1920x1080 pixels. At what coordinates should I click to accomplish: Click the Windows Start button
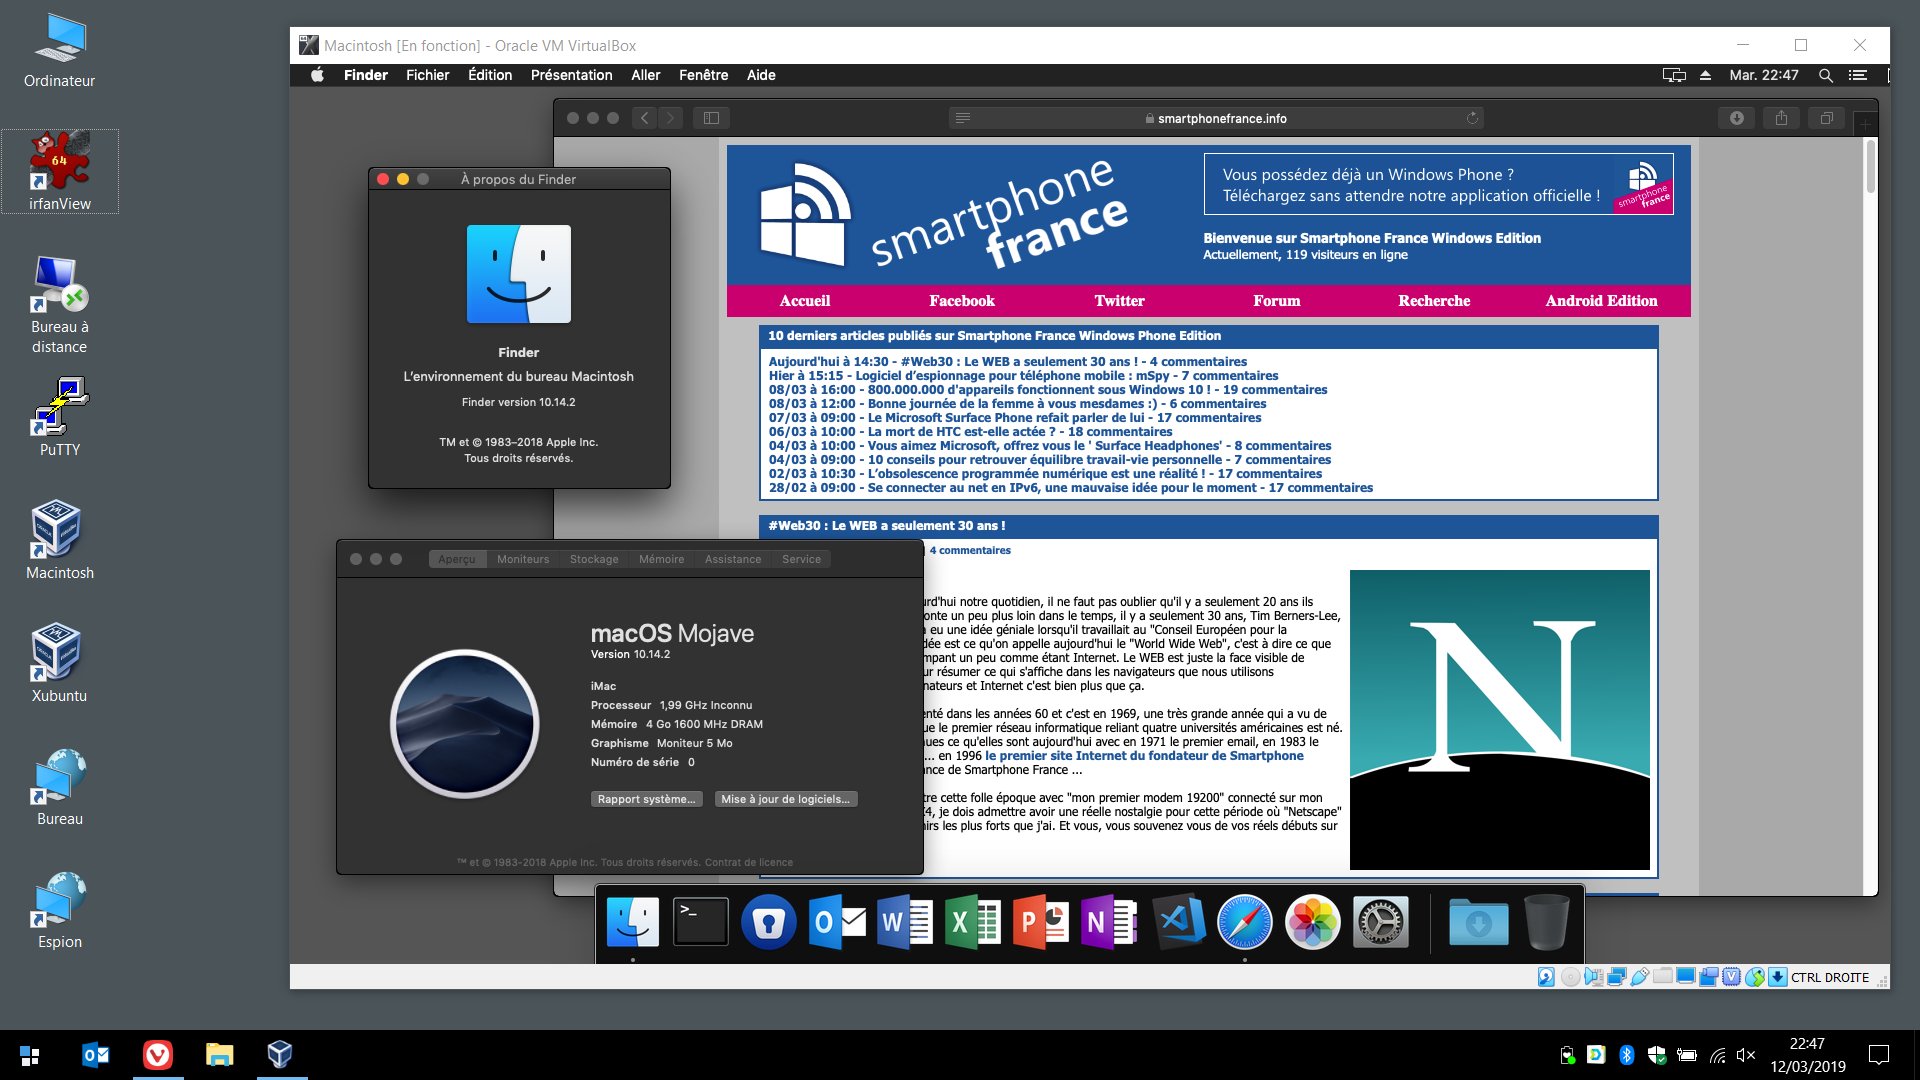click(30, 1055)
